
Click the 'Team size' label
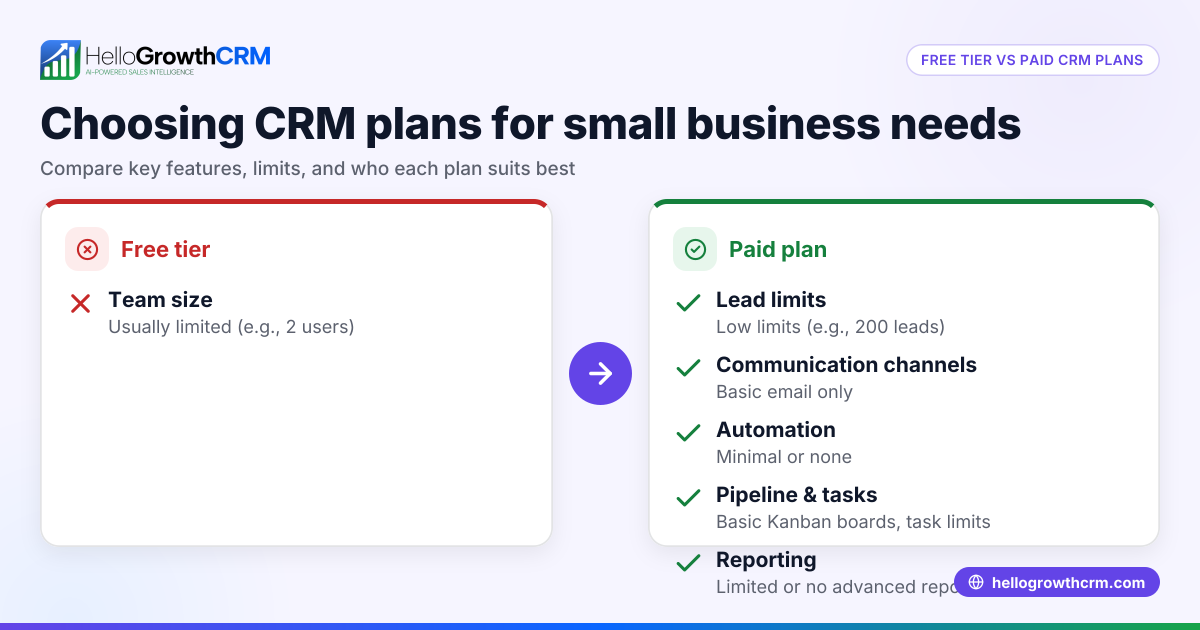pos(160,299)
